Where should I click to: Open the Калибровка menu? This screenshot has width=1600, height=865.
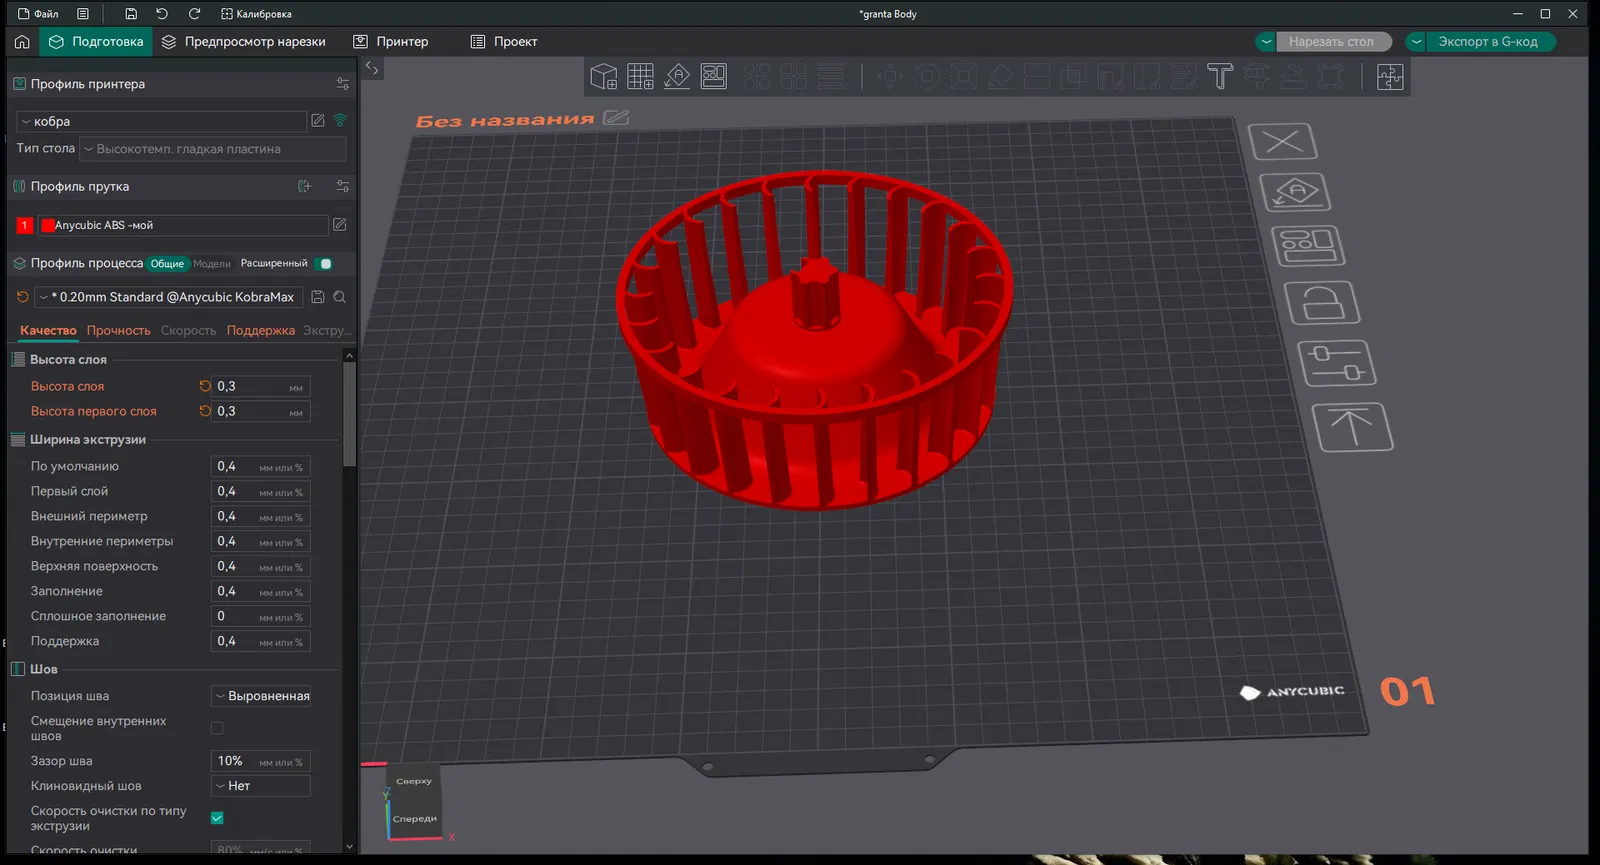tap(256, 14)
